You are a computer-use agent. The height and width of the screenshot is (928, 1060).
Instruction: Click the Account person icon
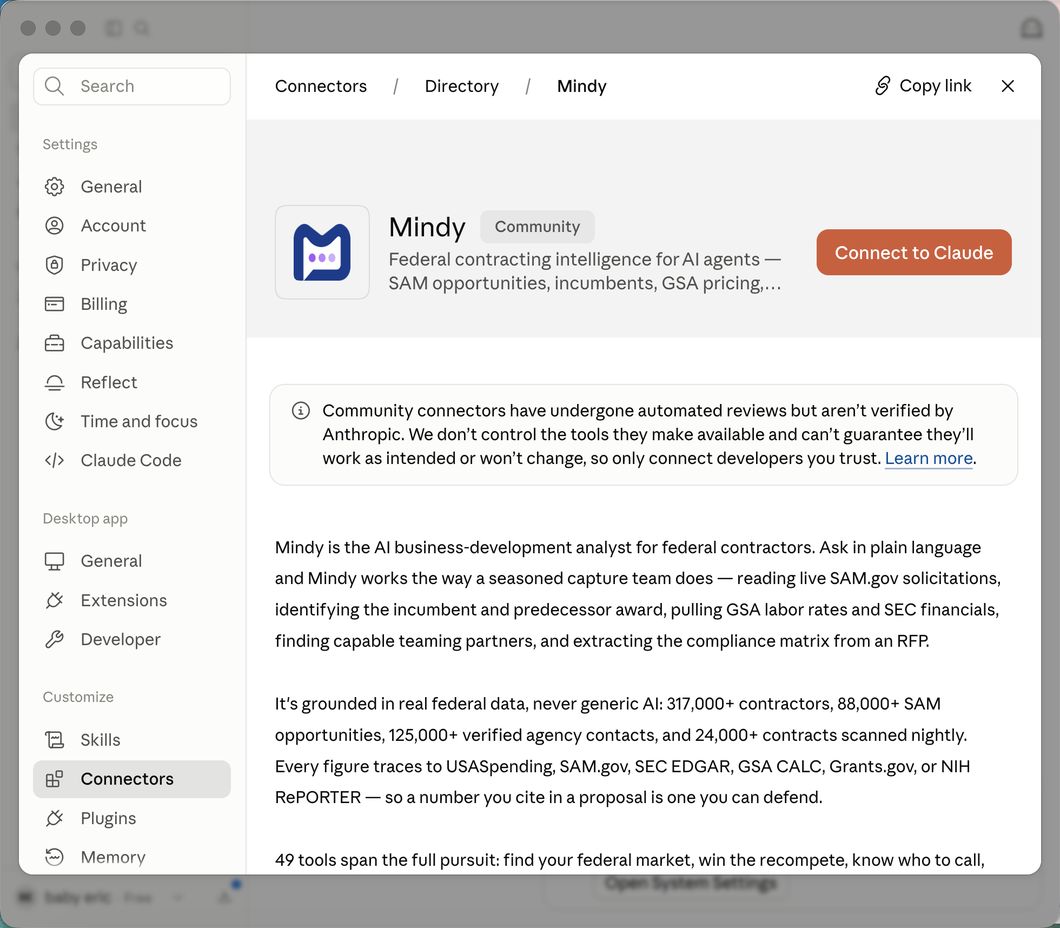tap(54, 226)
